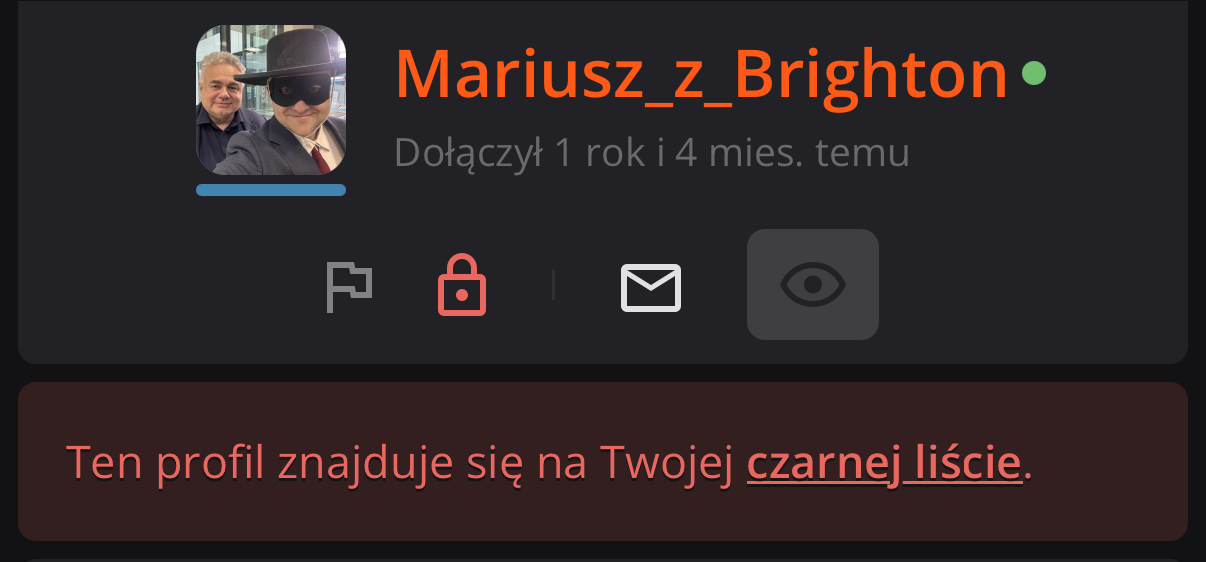The height and width of the screenshot is (562, 1206).
Task: Click the blue bar beneath the avatar
Action: [x=271, y=190]
